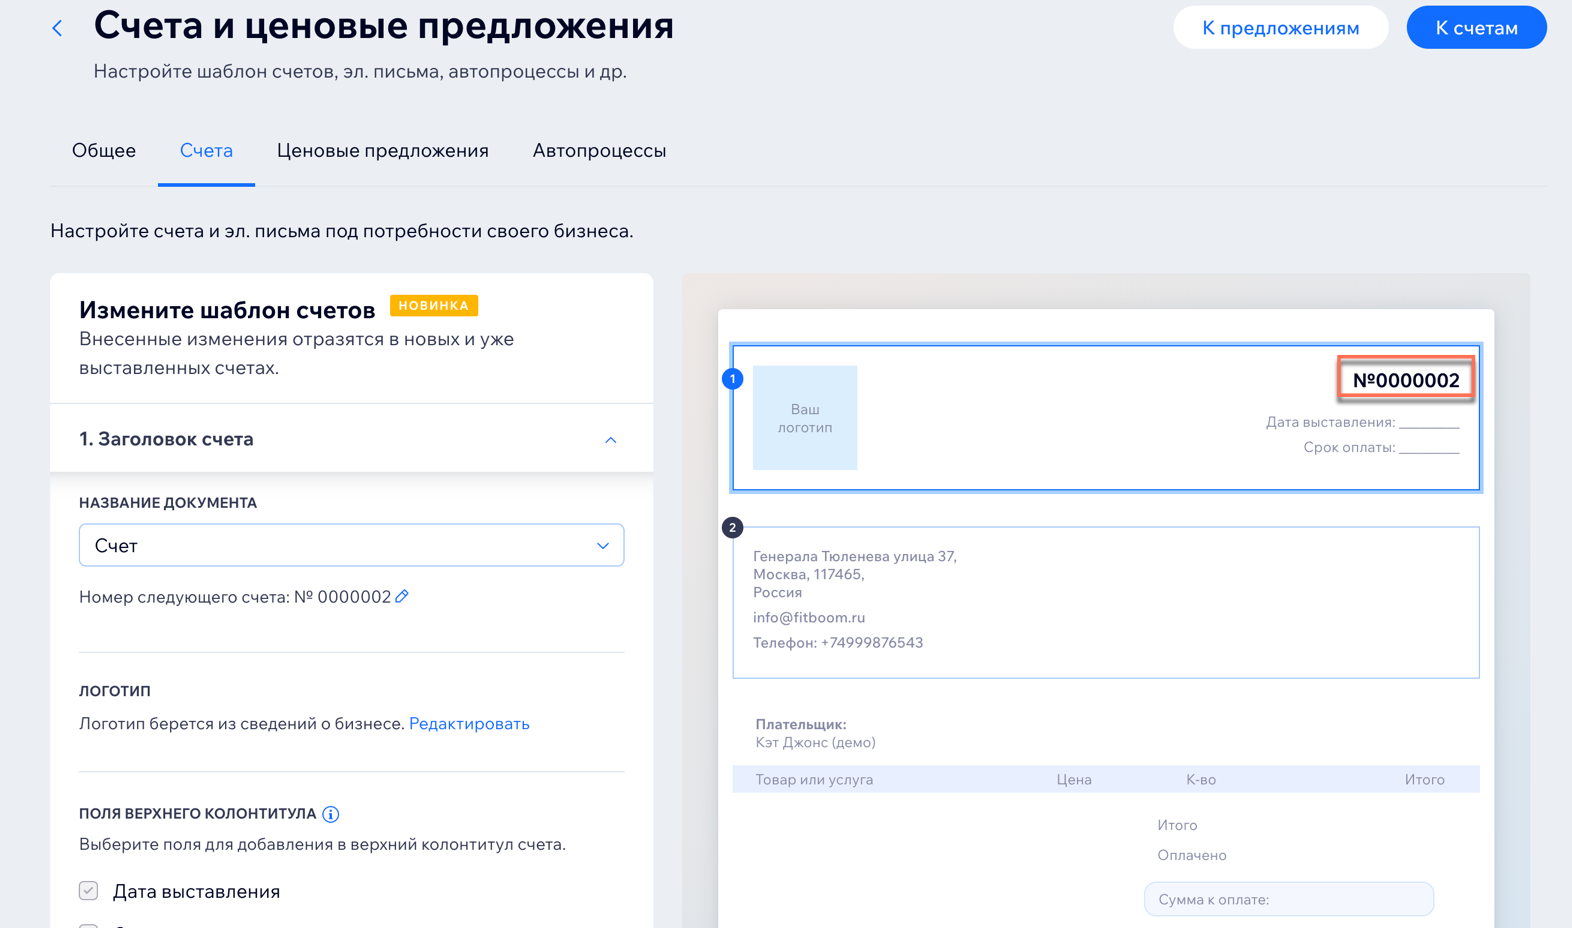Click the К счетам button

point(1476,28)
